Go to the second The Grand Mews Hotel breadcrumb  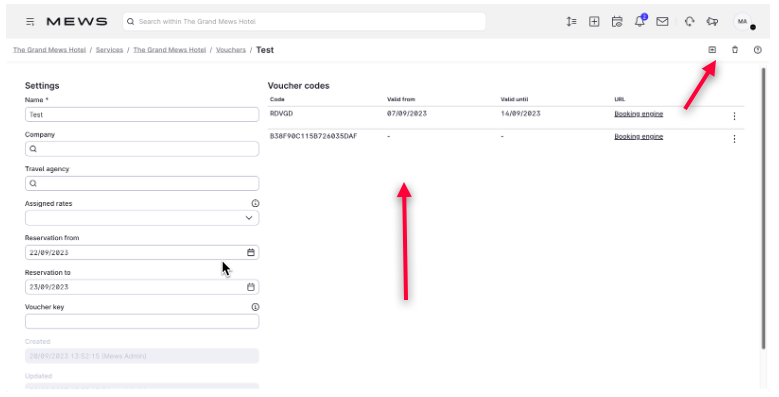(169, 50)
